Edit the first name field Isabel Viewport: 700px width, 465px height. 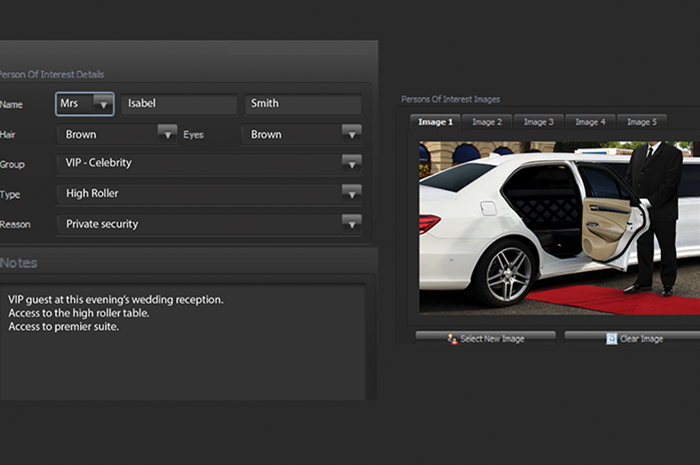click(x=179, y=104)
